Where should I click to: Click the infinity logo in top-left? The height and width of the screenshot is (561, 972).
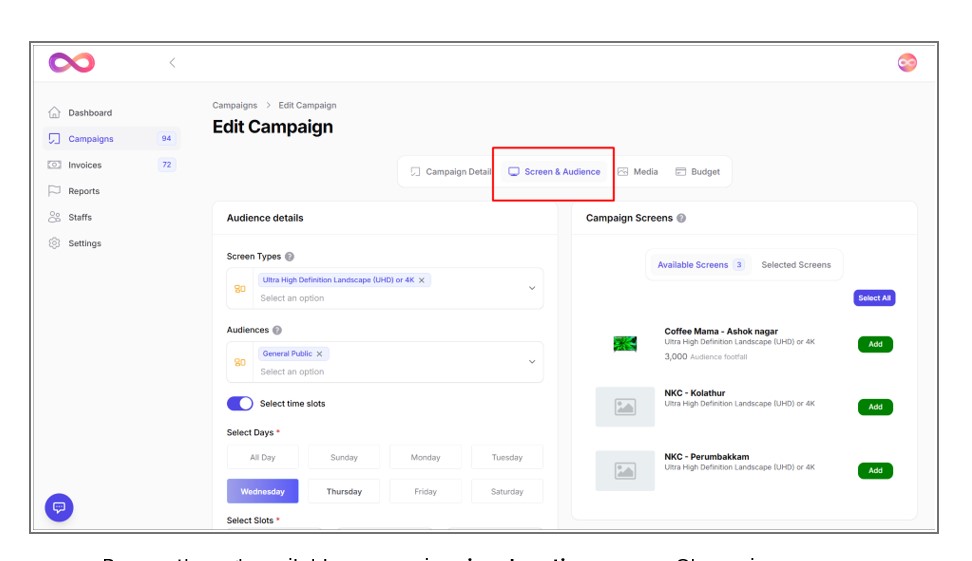click(71, 63)
